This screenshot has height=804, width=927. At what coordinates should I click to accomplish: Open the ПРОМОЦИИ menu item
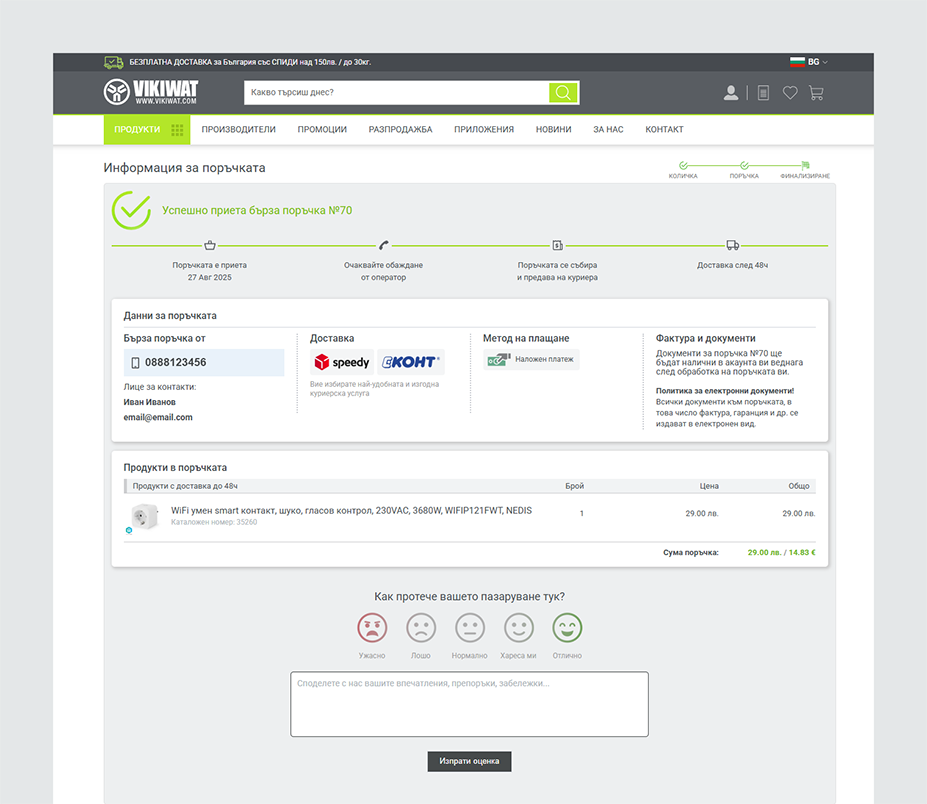click(322, 129)
